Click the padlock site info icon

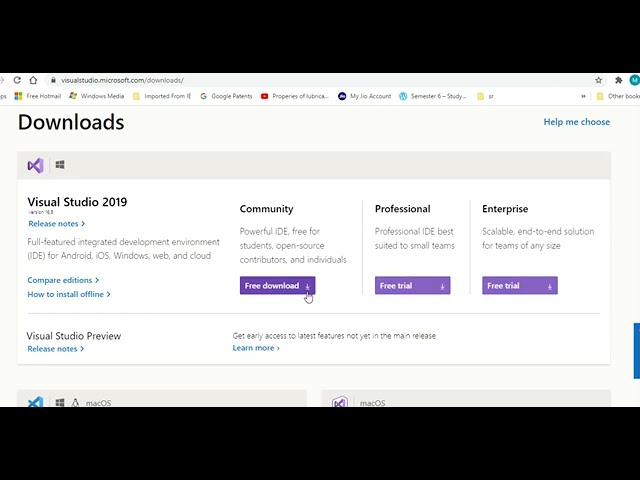[x=53, y=80]
